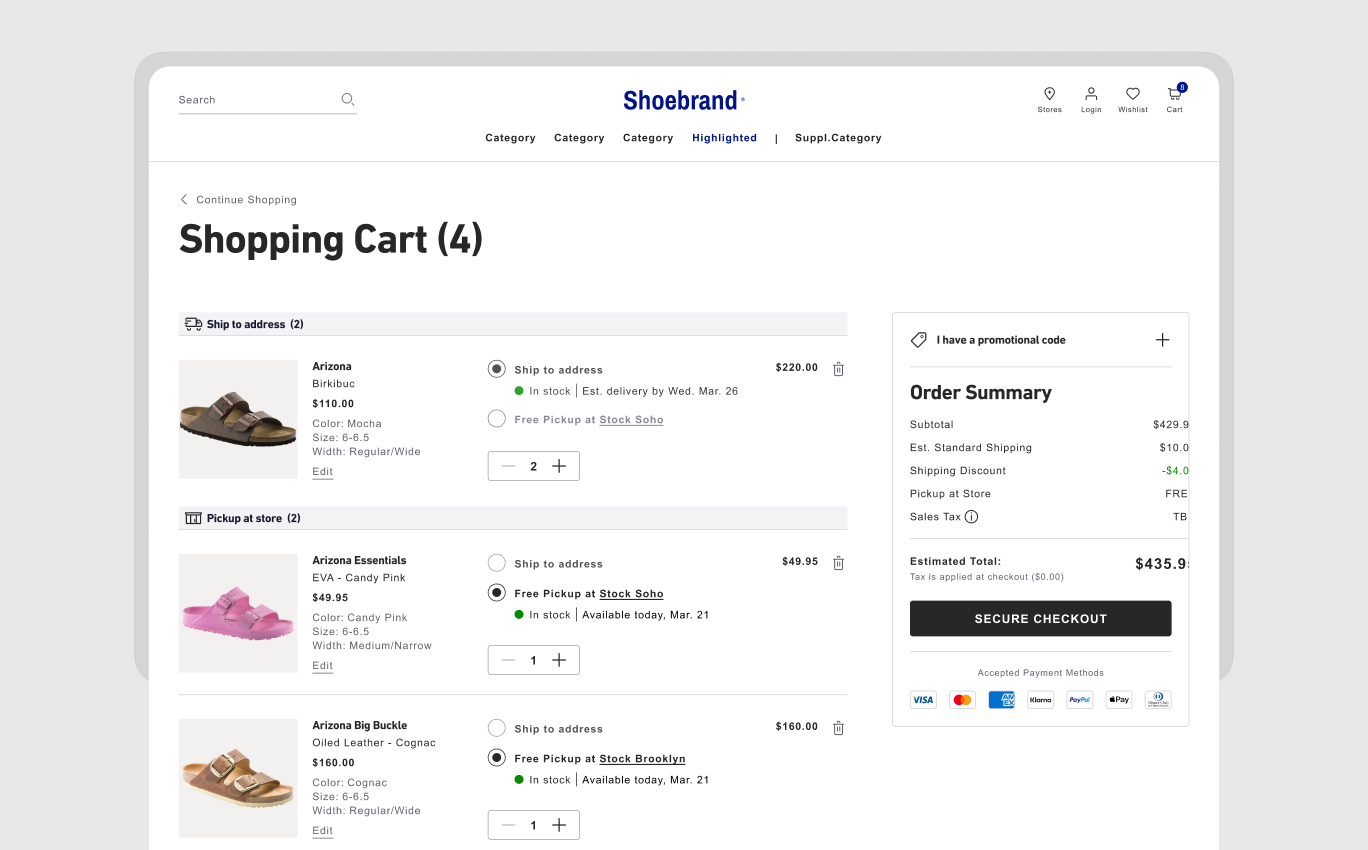Open Stock Soho link under Arizona Essentials
This screenshot has height=850, width=1368.
click(x=632, y=594)
